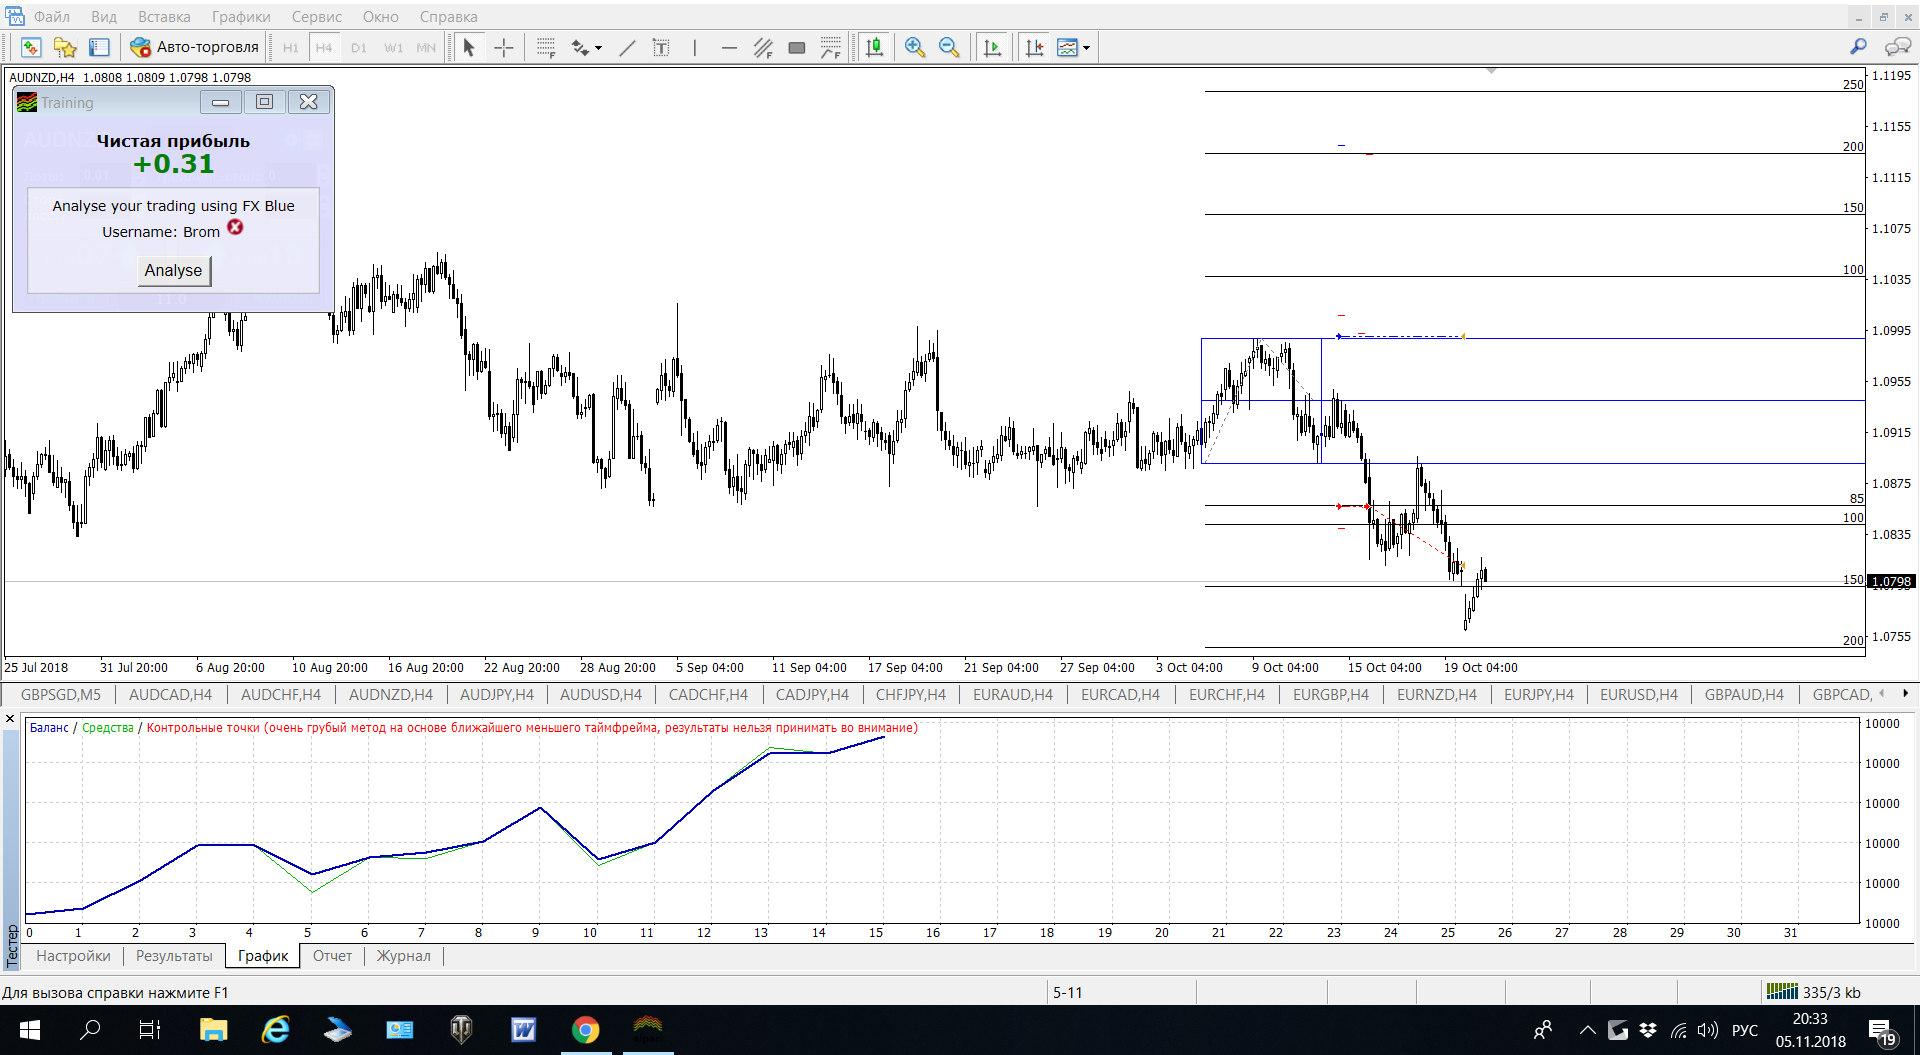Image resolution: width=1920 pixels, height=1055 pixels.
Task: Select the rectangle shape tool
Action: pos(797,47)
